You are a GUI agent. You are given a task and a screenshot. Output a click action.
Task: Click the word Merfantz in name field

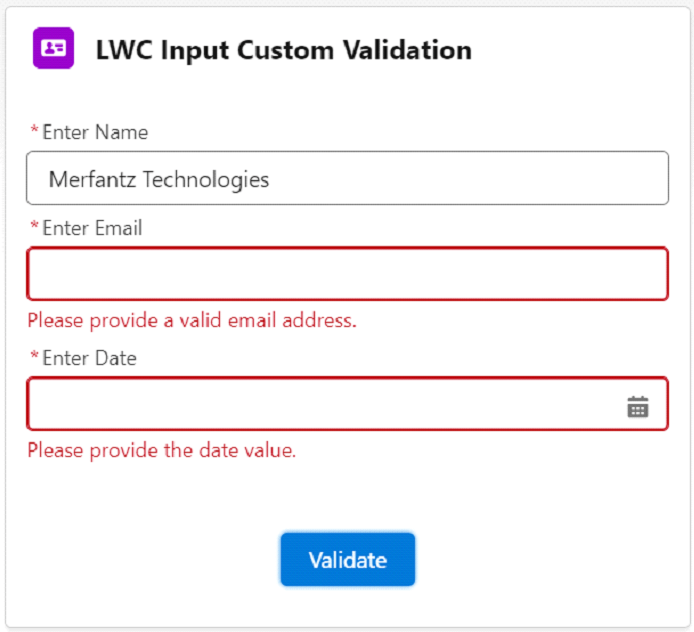click(x=92, y=180)
